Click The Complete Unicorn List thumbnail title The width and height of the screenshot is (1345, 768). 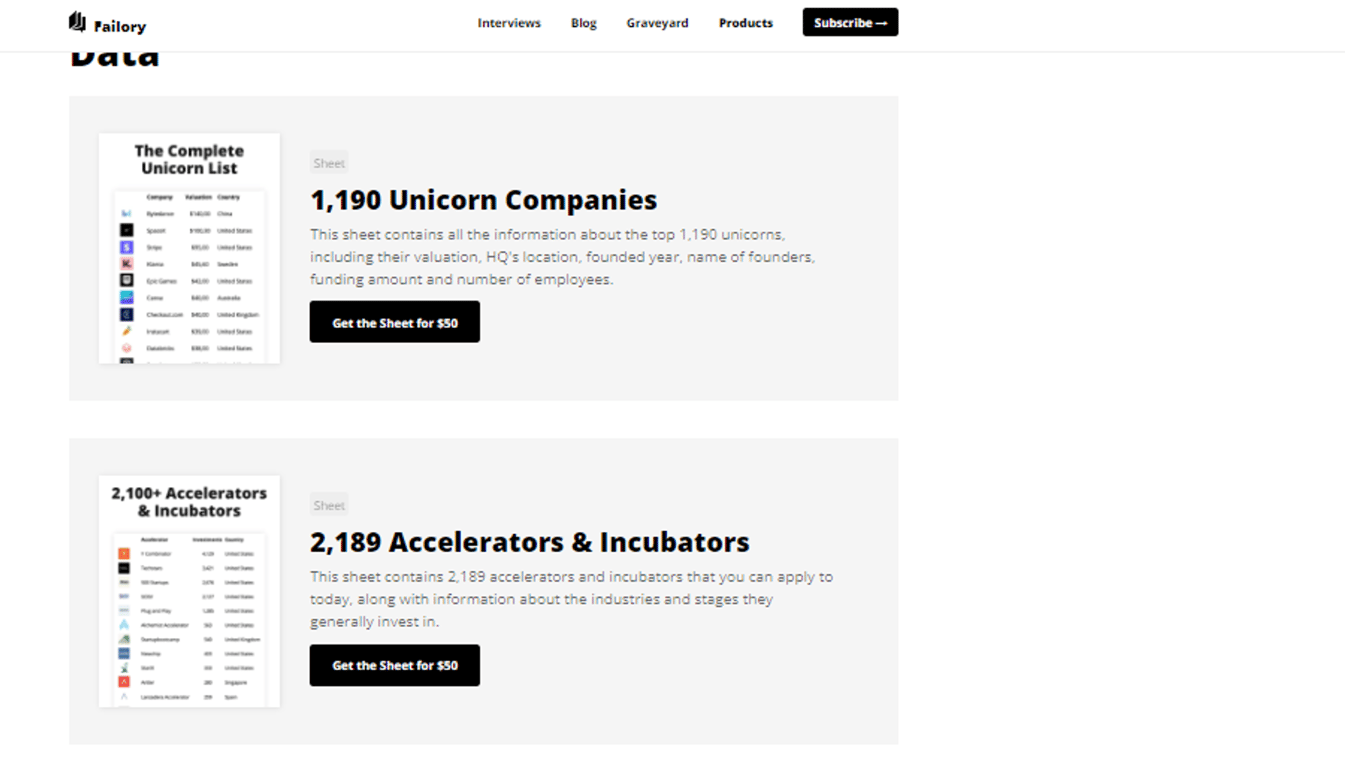(x=189, y=159)
